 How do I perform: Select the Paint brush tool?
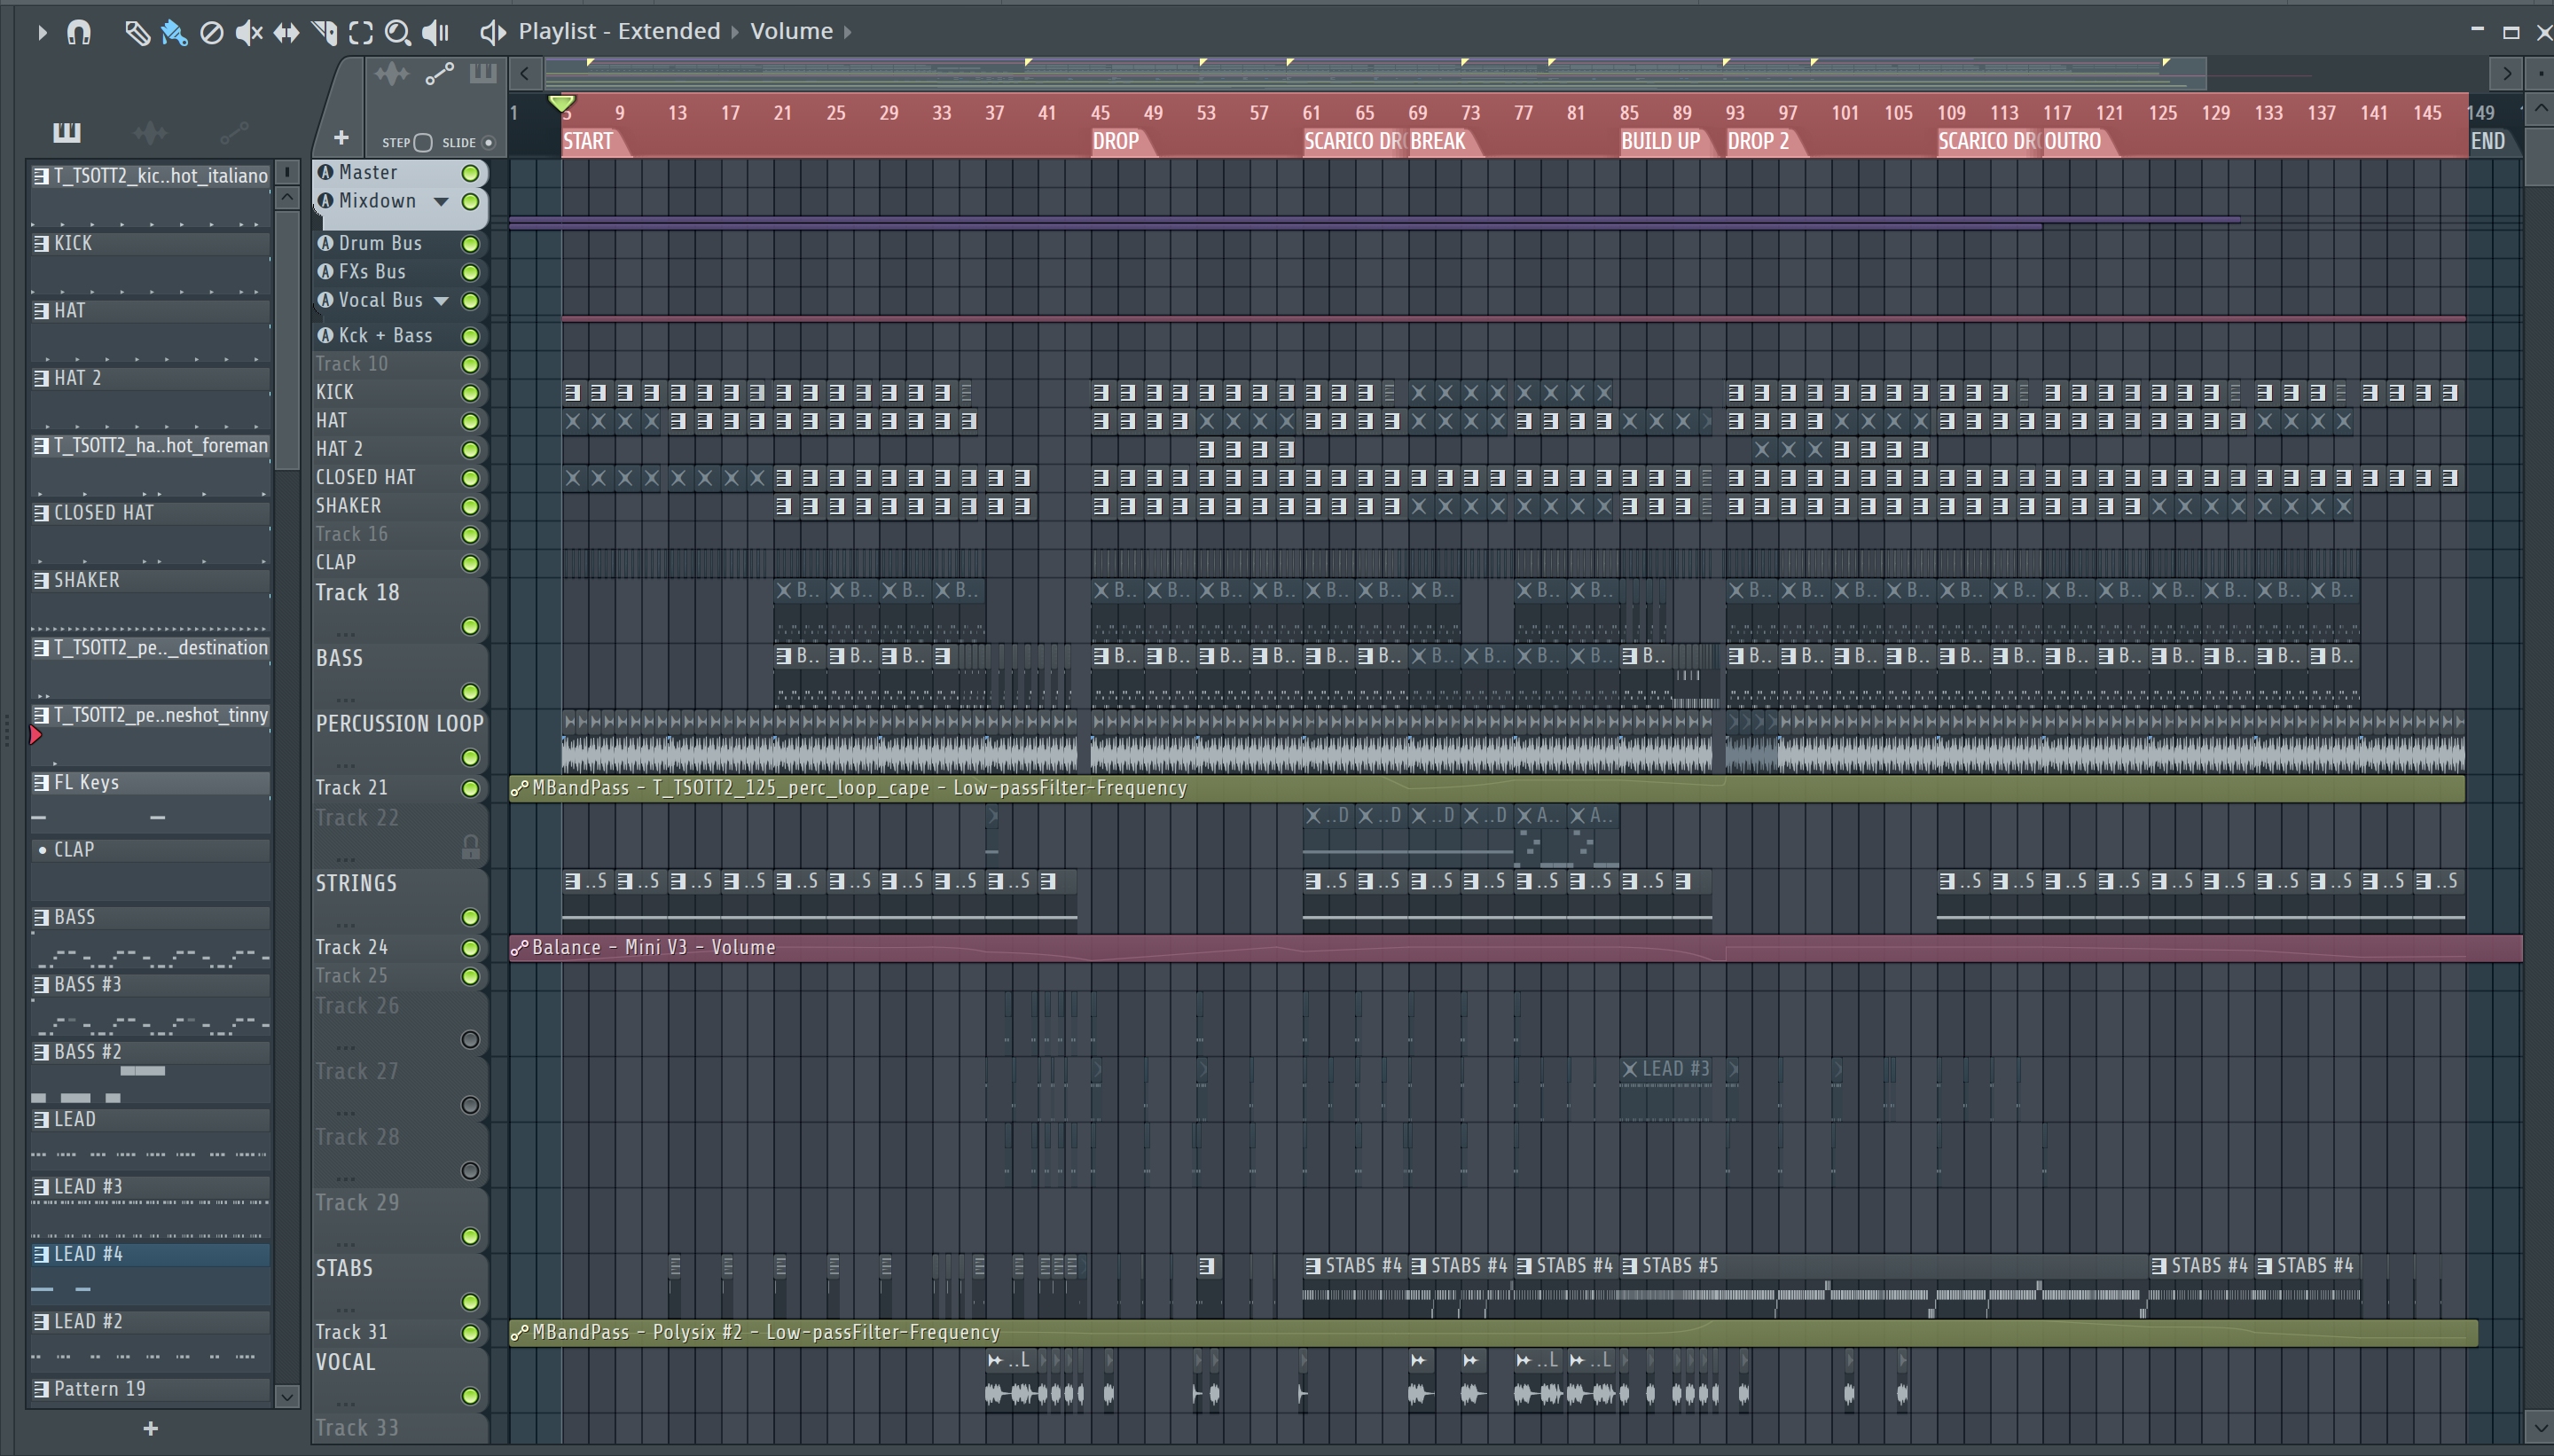[174, 33]
